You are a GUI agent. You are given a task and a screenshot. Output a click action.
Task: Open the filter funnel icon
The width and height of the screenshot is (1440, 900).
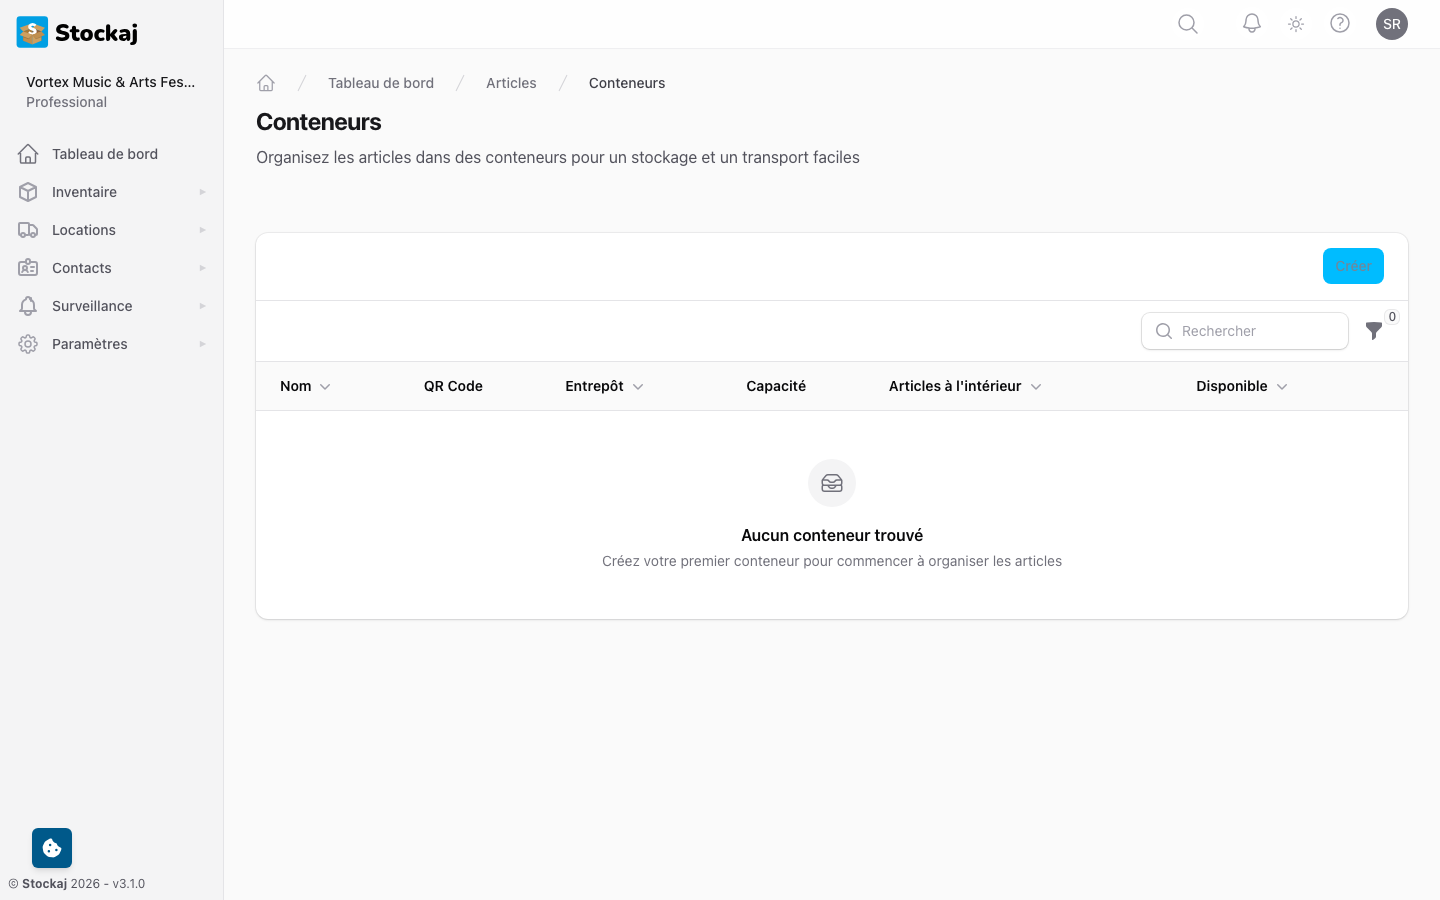point(1374,331)
